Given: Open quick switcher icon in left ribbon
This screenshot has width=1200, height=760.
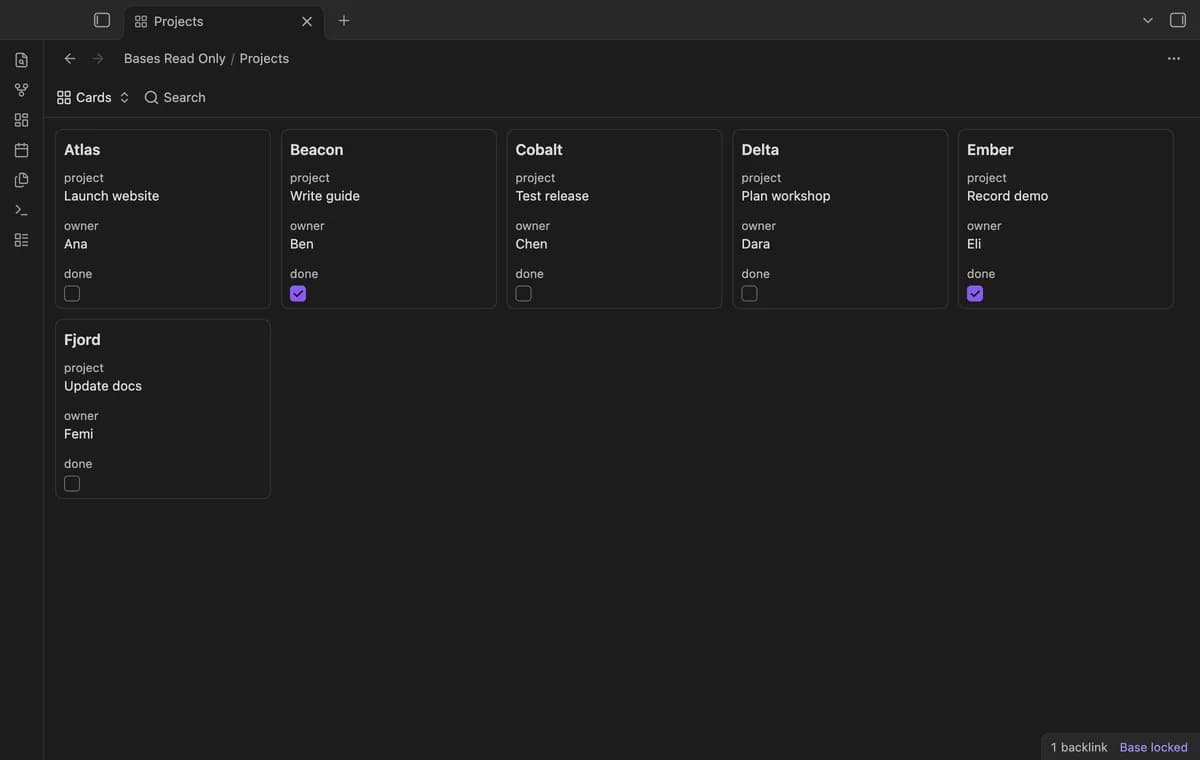Looking at the screenshot, I should [x=21, y=60].
